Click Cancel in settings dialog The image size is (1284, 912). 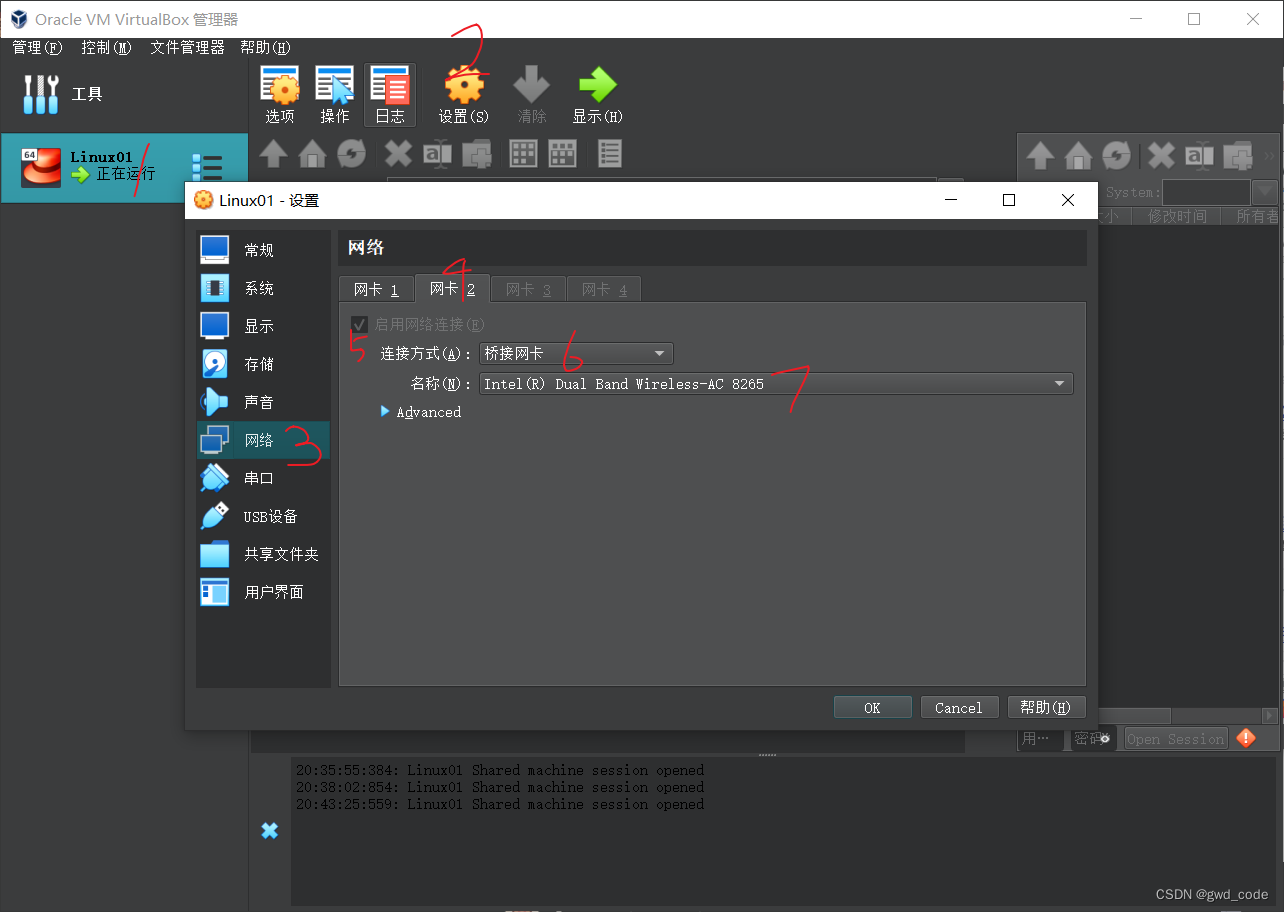(959, 707)
